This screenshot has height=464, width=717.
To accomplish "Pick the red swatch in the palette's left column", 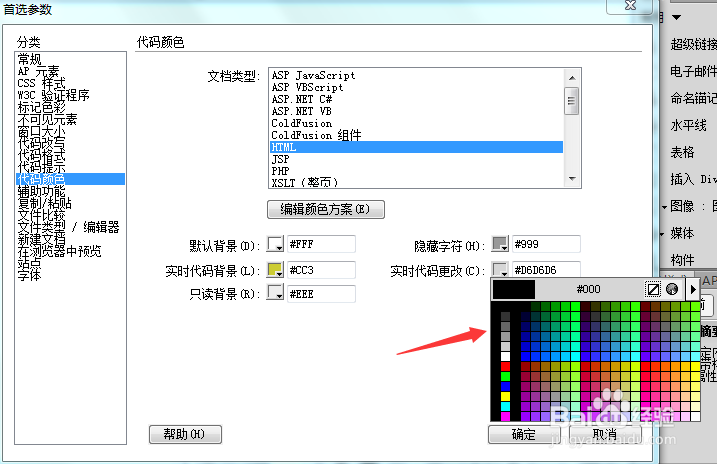I will click(x=505, y=366).
